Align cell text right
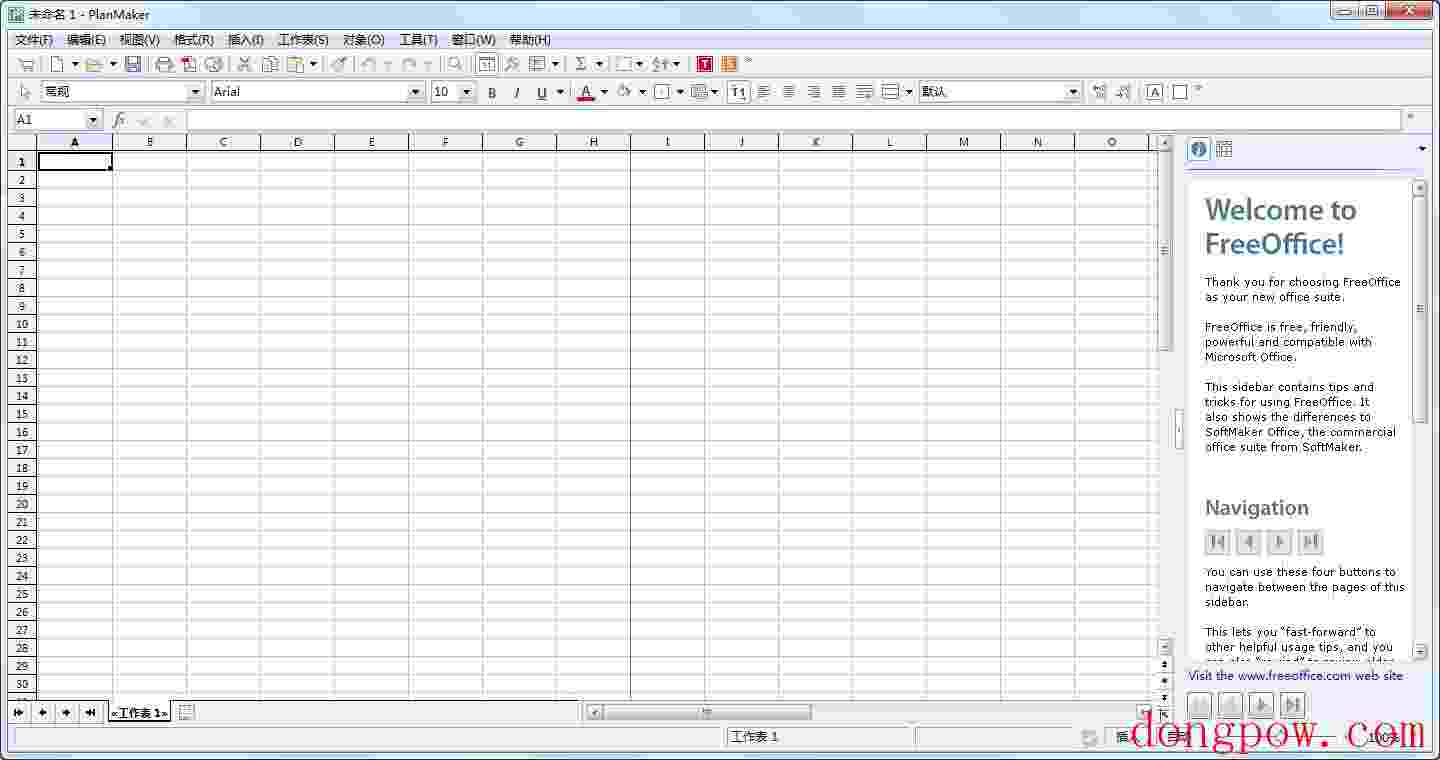 pos(814,92)
